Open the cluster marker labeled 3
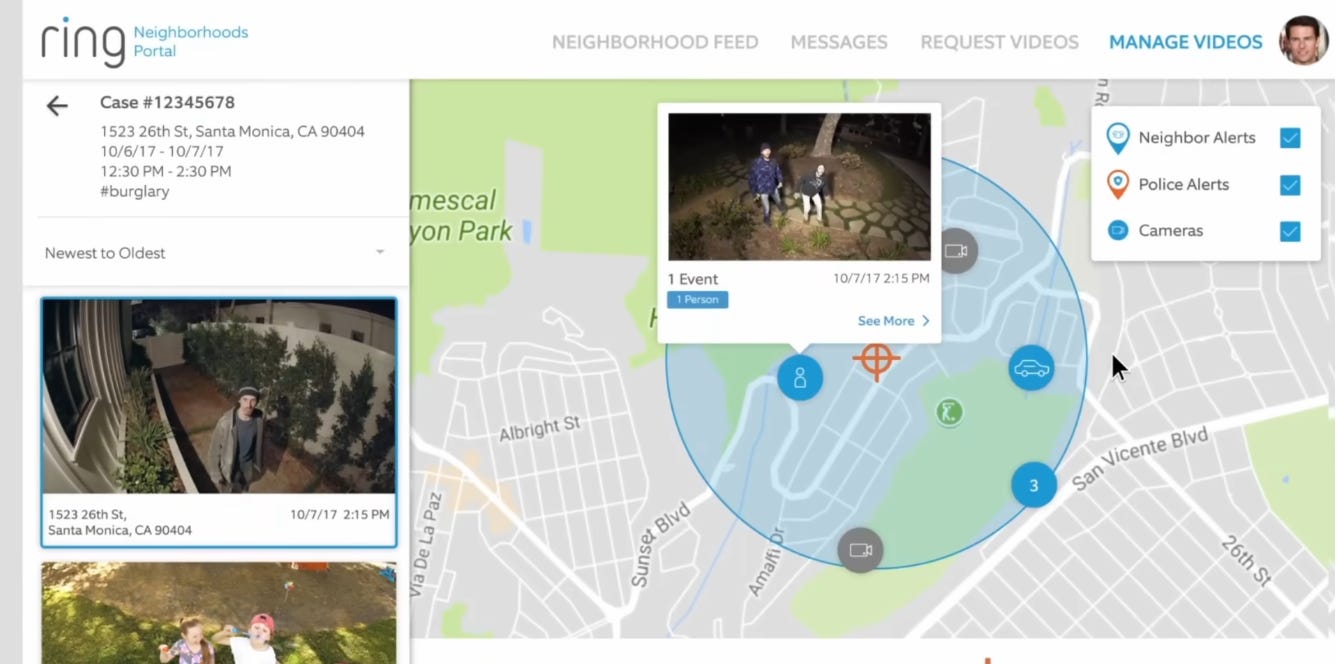Image resolution: width=1337 pixels, height=664 pixels. click(x=1034, y=485)
